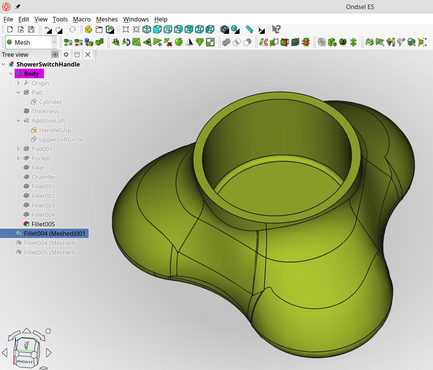
Task: Open the Tools menu
Action: (x=60, y=19)
